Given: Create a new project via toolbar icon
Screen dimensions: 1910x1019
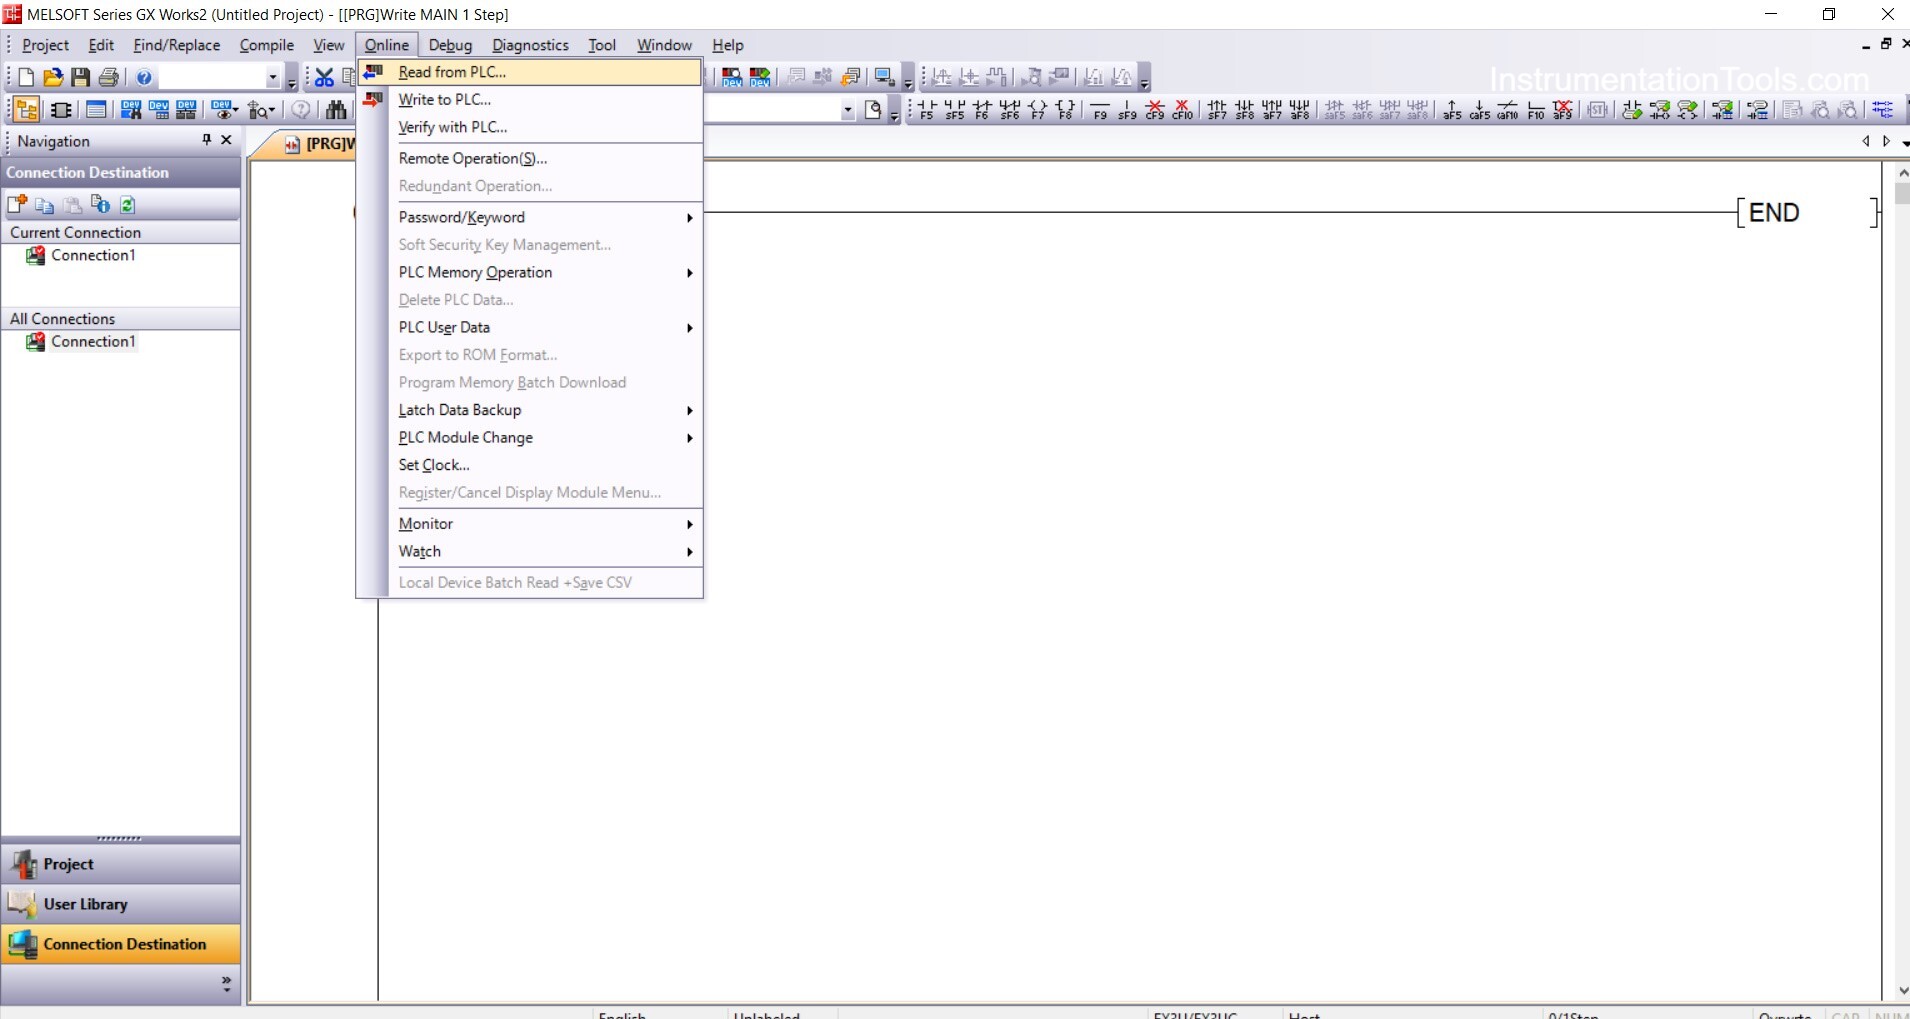Looking at the screenshot, I should coord(26,77).
